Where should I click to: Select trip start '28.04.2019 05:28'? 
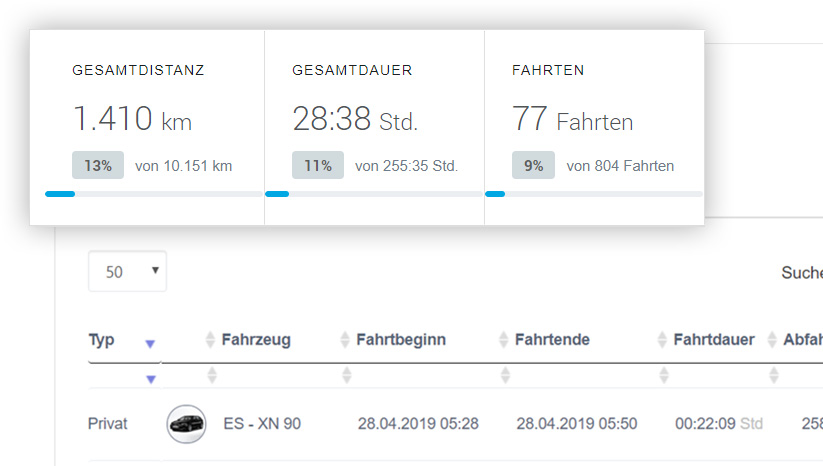(418, 423)
